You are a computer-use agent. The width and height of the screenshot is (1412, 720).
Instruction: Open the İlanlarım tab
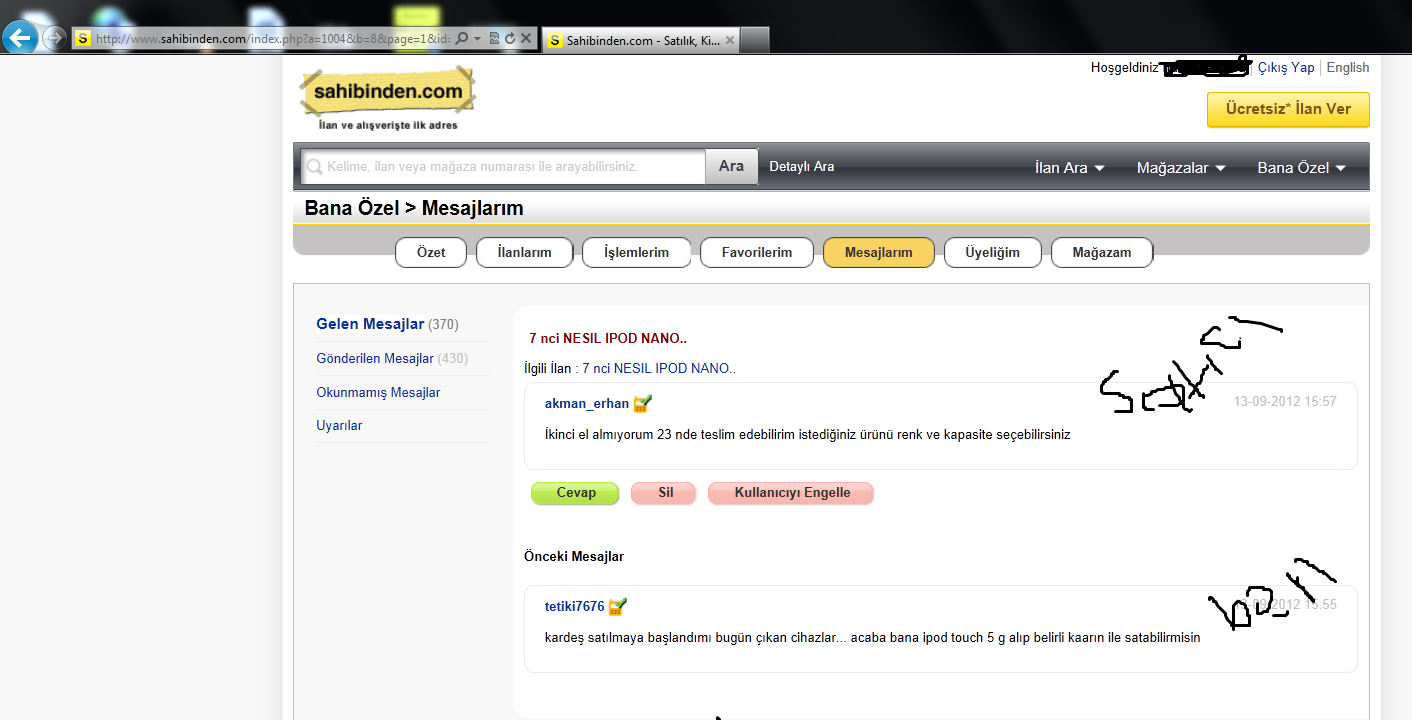[x=525, y=252]
